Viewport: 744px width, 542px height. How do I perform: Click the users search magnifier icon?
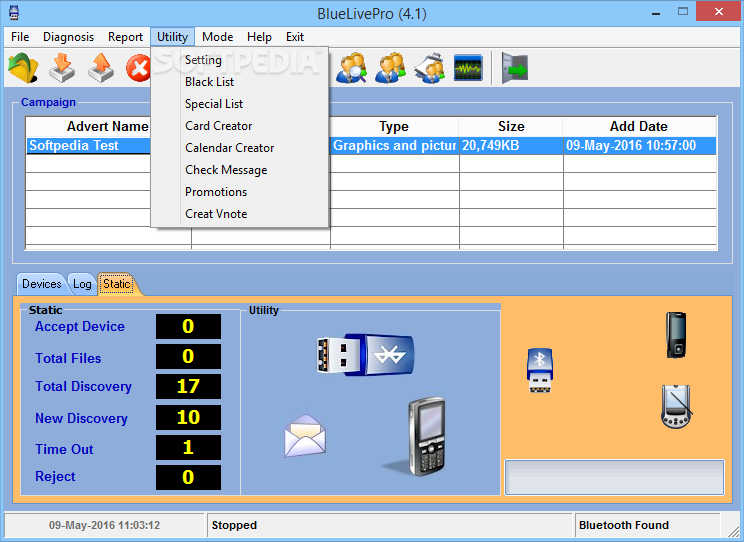pos(351,68)
